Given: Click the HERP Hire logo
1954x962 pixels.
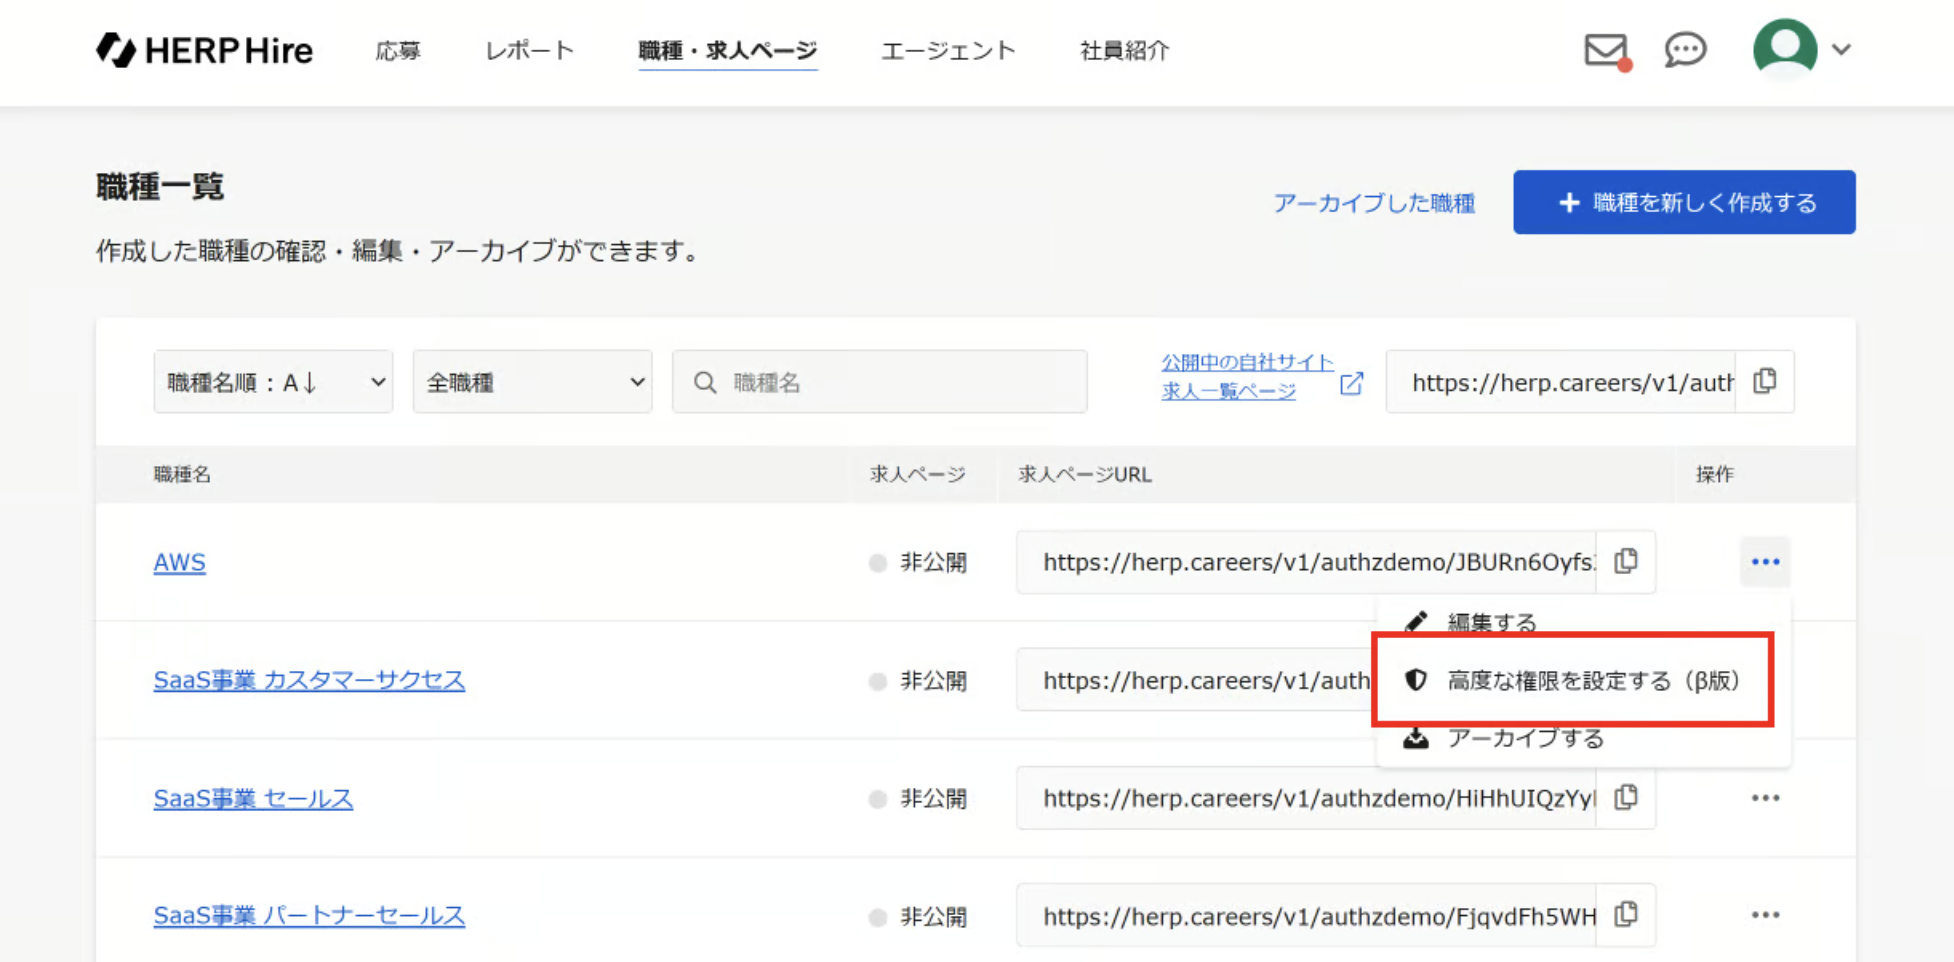Looking at the screenshot, I should point(204,50).
